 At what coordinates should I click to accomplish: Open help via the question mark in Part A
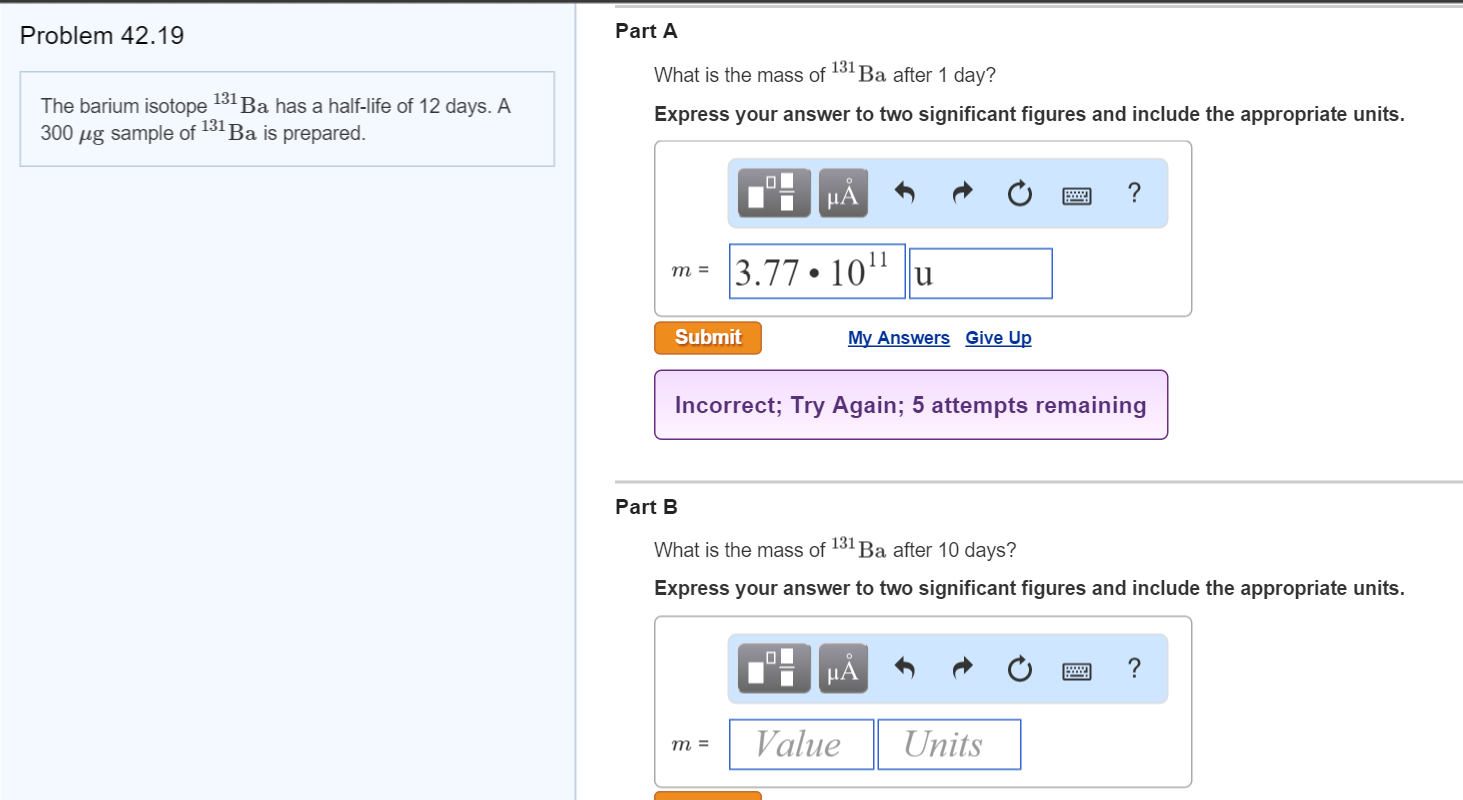point(1133,193)
